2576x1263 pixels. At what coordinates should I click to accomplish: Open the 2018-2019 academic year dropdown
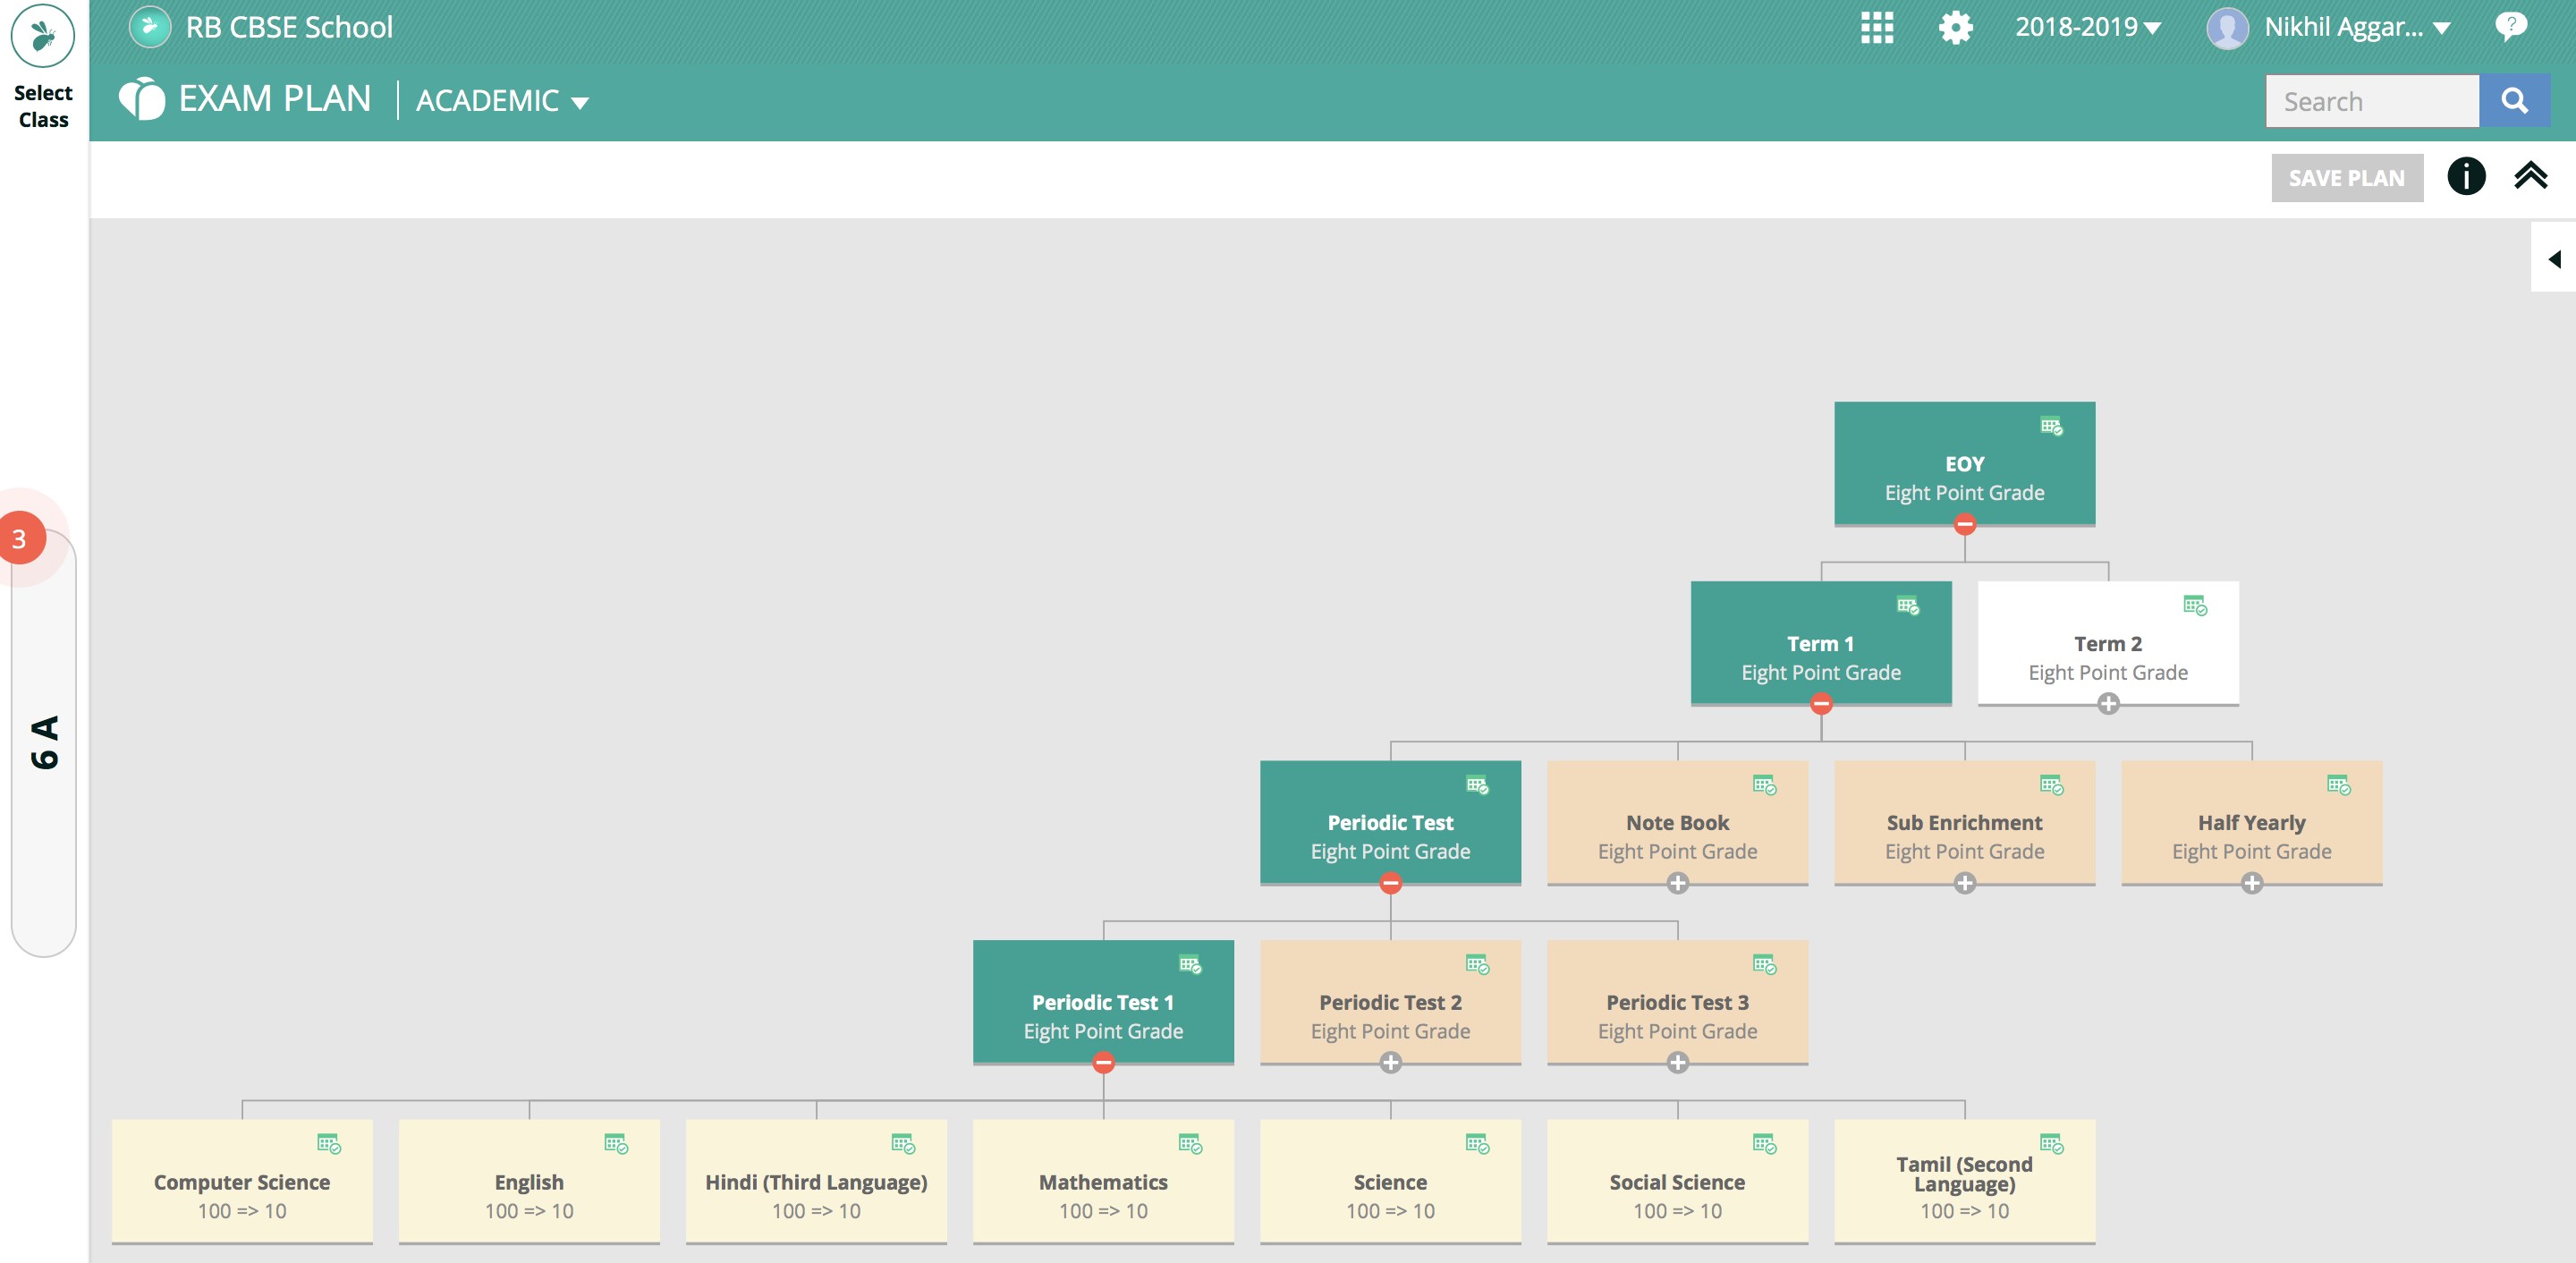point(2088,27)
